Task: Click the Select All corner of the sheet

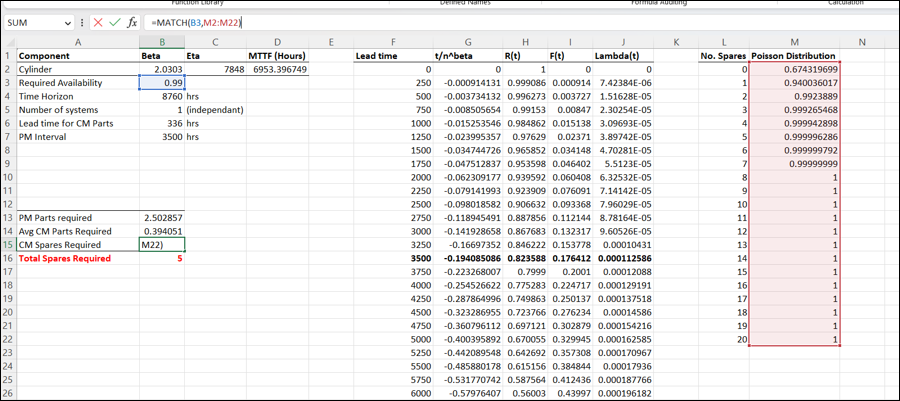Action: [x=8, y=42]
